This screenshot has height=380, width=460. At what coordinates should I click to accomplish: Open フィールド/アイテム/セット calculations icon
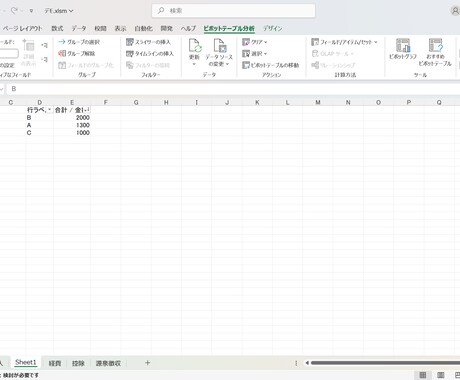tap(315, 42)
